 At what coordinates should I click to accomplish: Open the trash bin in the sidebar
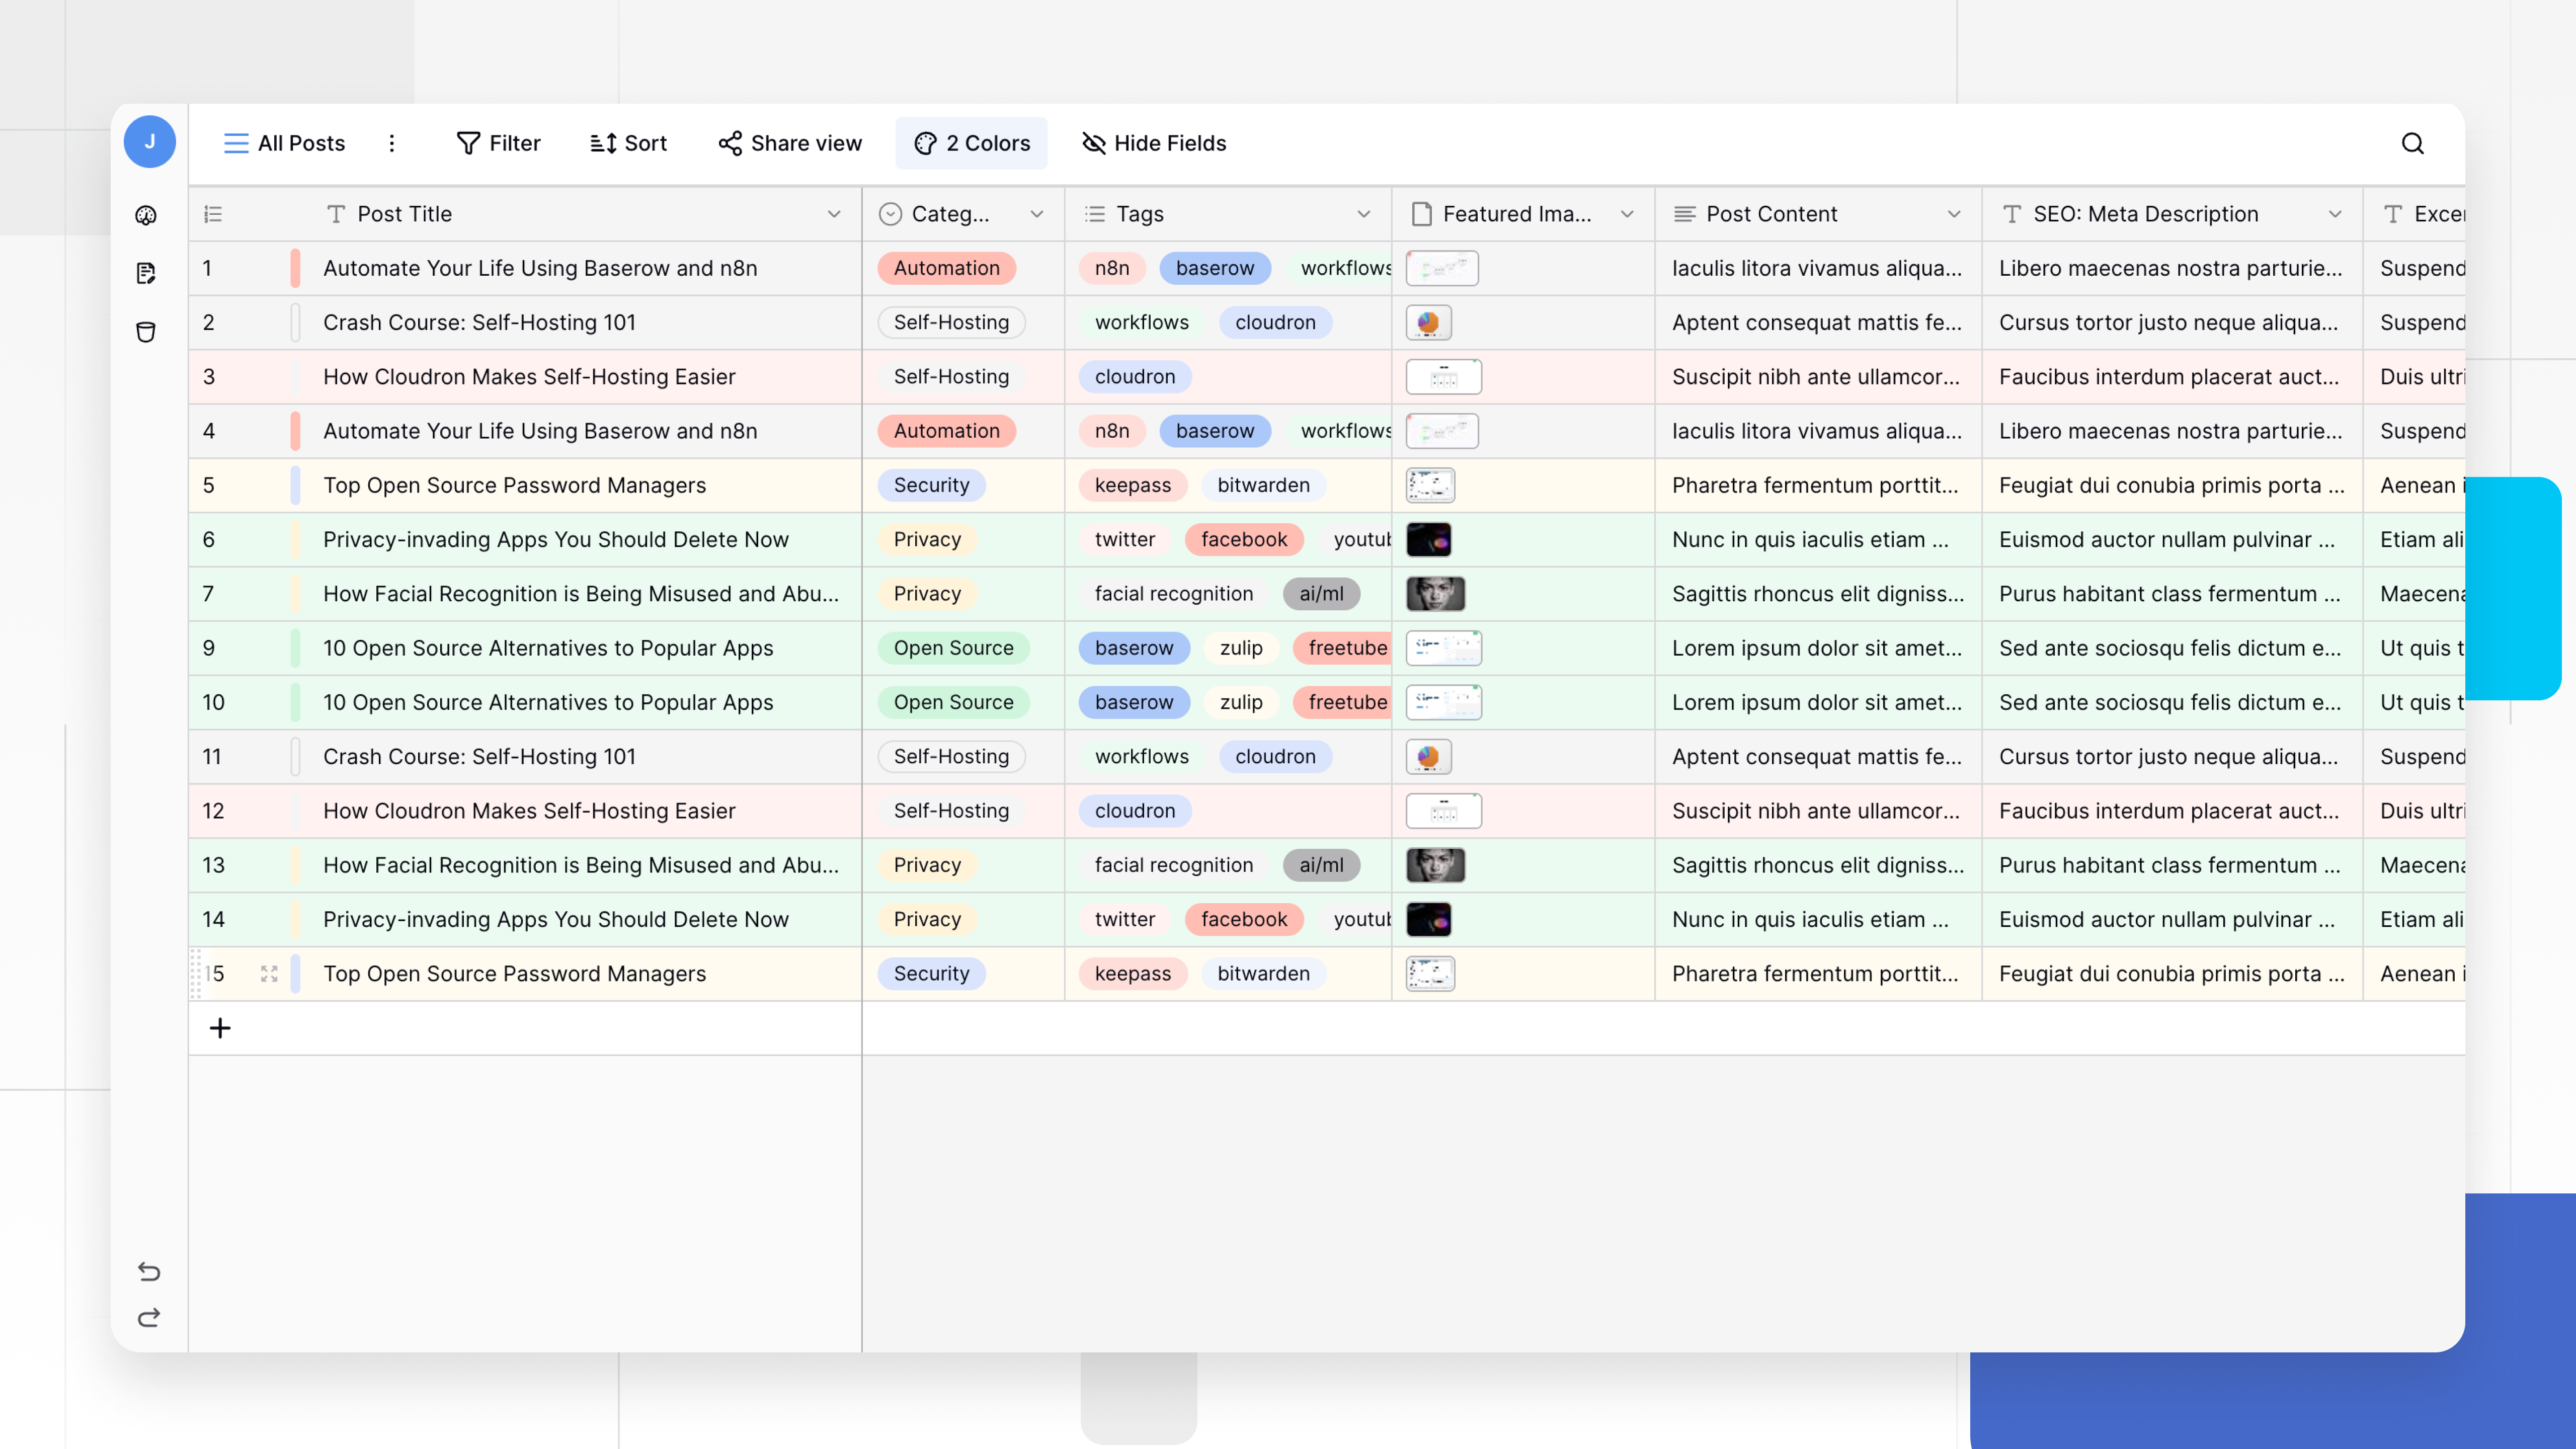coord(147,332)
